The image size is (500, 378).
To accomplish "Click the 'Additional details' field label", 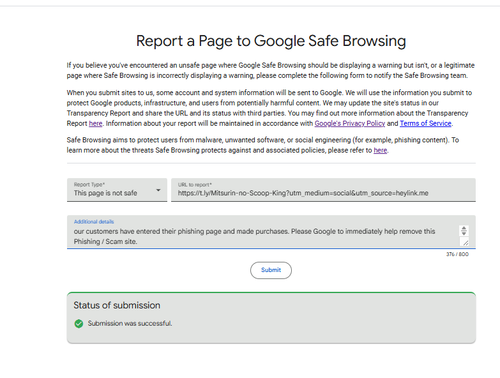I will (94, 222).
